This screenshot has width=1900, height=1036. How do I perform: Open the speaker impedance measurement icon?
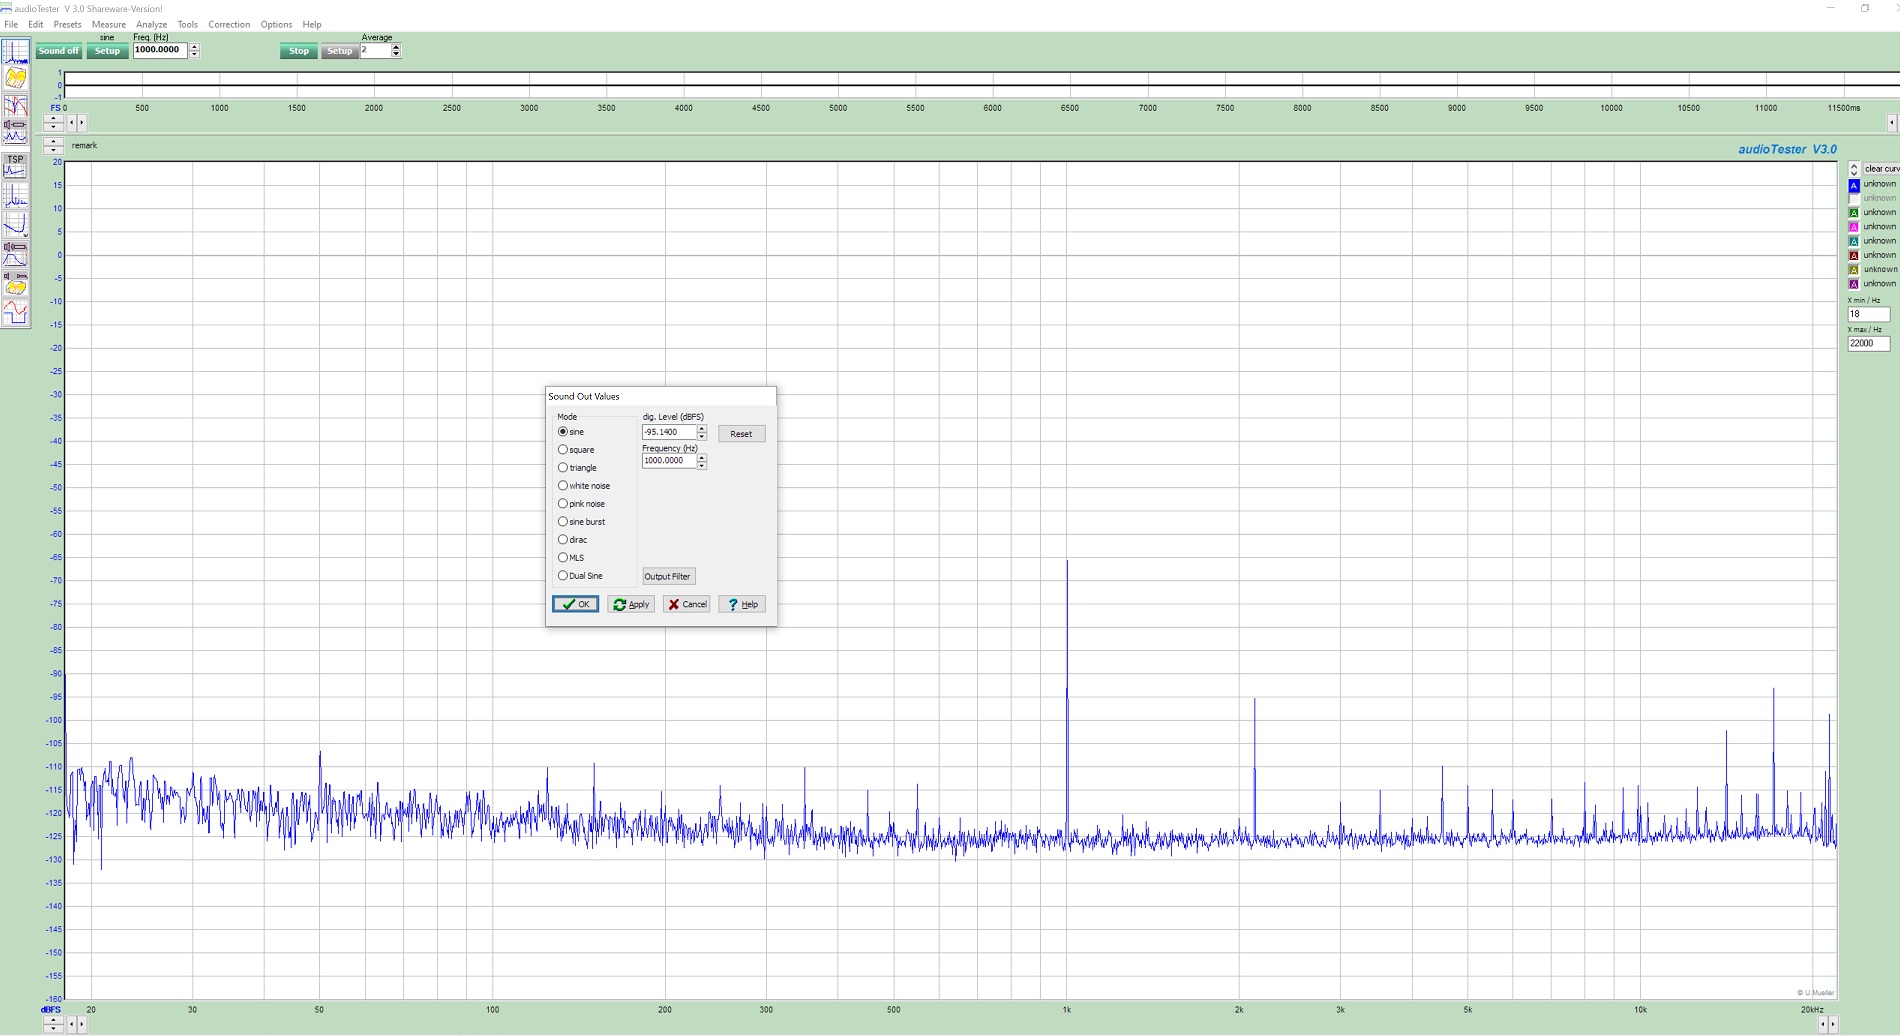[x=15, y=131]
